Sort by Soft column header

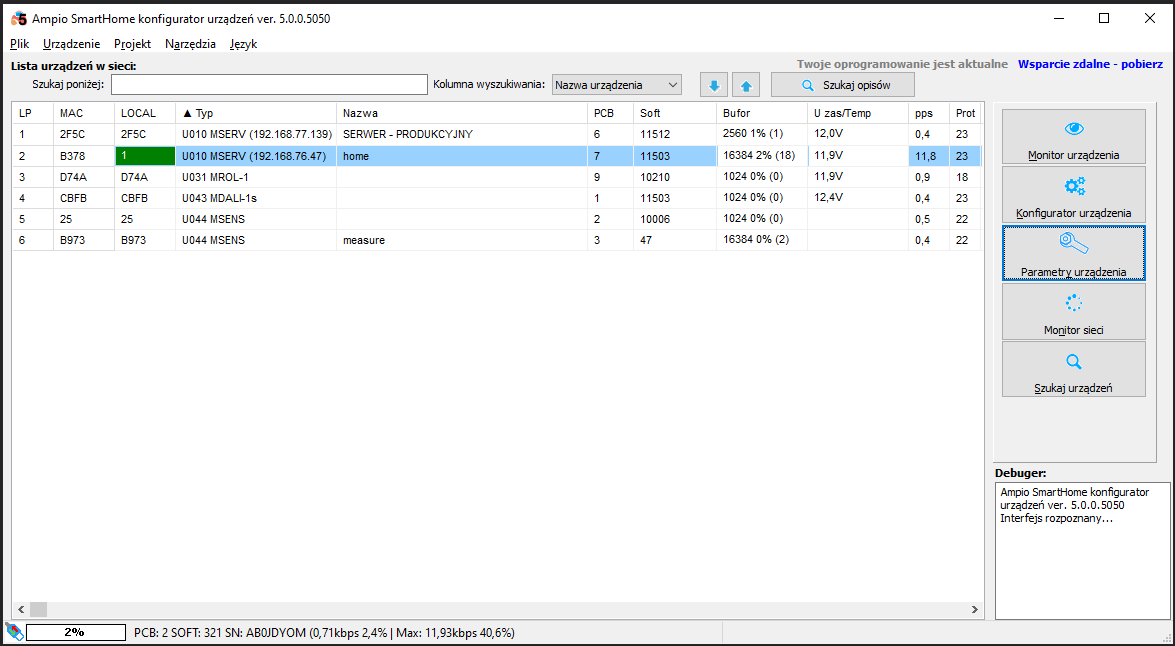(x=674, y=113)
